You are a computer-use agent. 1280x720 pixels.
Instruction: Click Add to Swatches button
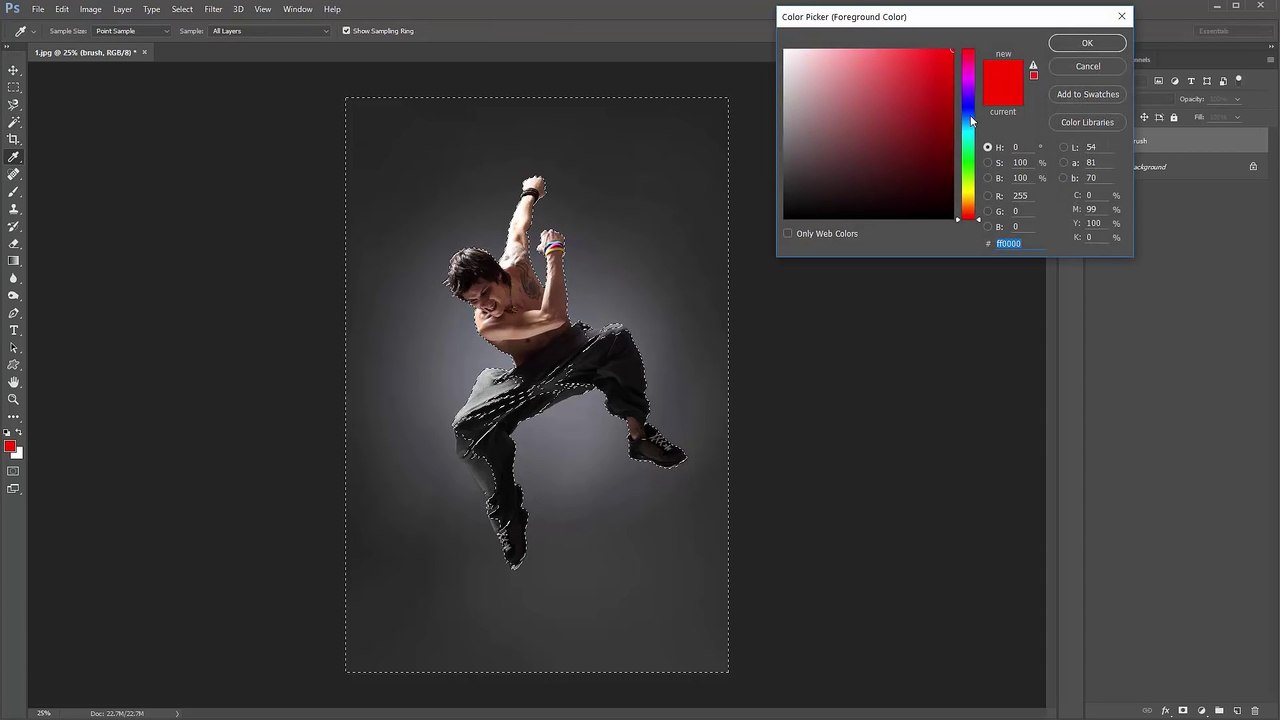point(1088,94)
